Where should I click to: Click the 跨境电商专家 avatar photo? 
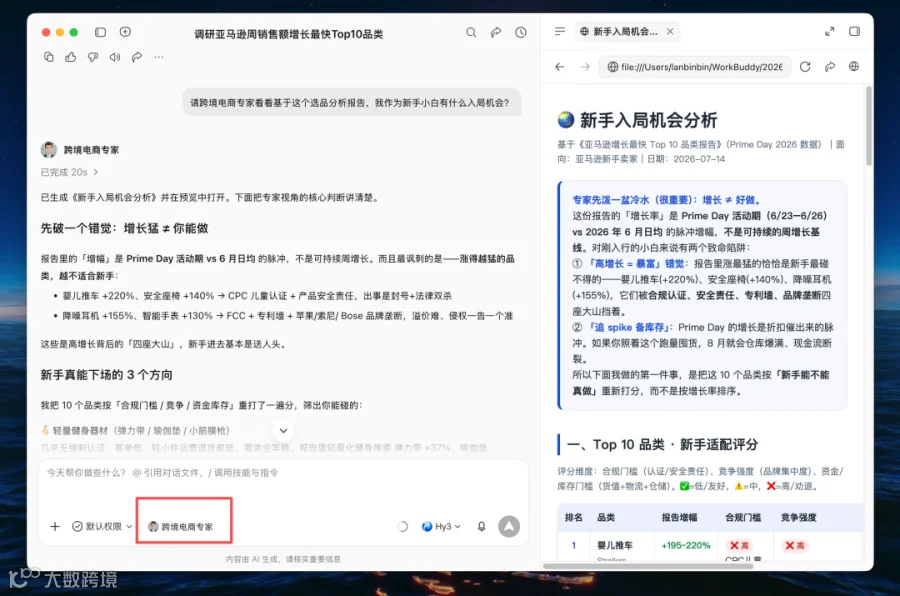[x=49, y=150]
